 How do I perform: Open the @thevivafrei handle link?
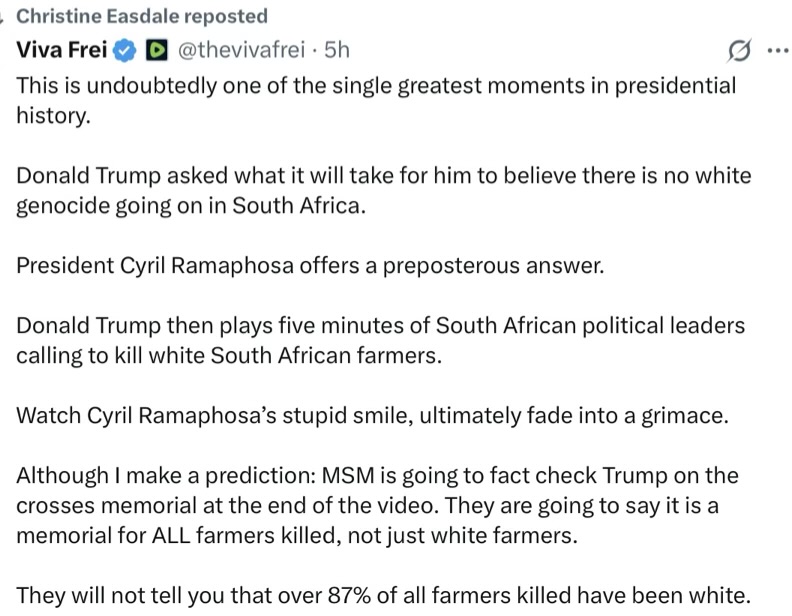241,50
